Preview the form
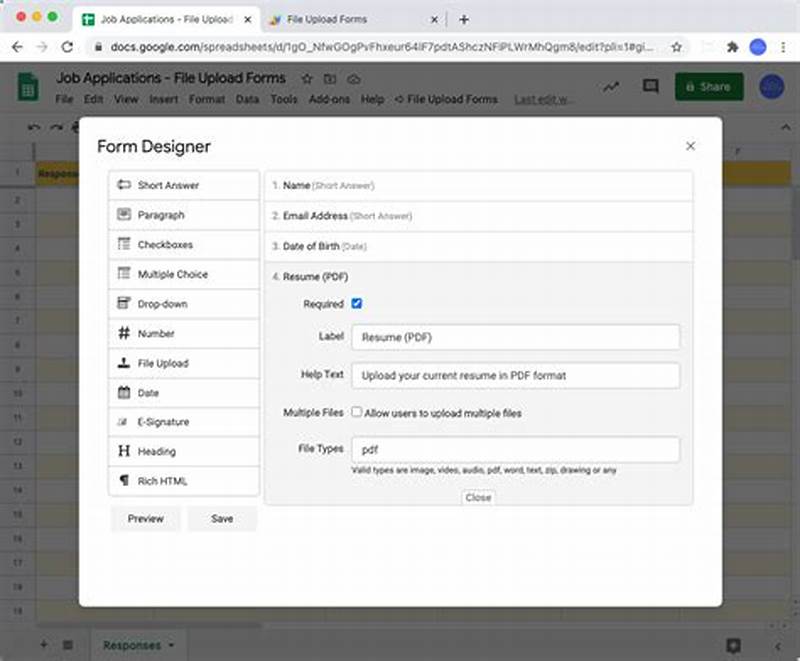Viewport: 800px width, 661px height. 146,519
